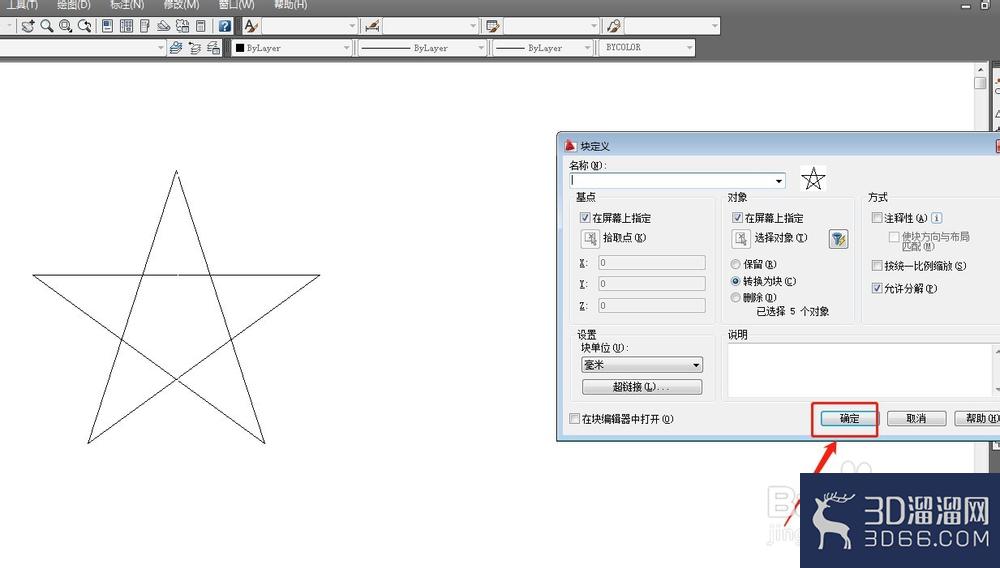
Task: Open the 帮助(H) menu
Action: point(290,4)
